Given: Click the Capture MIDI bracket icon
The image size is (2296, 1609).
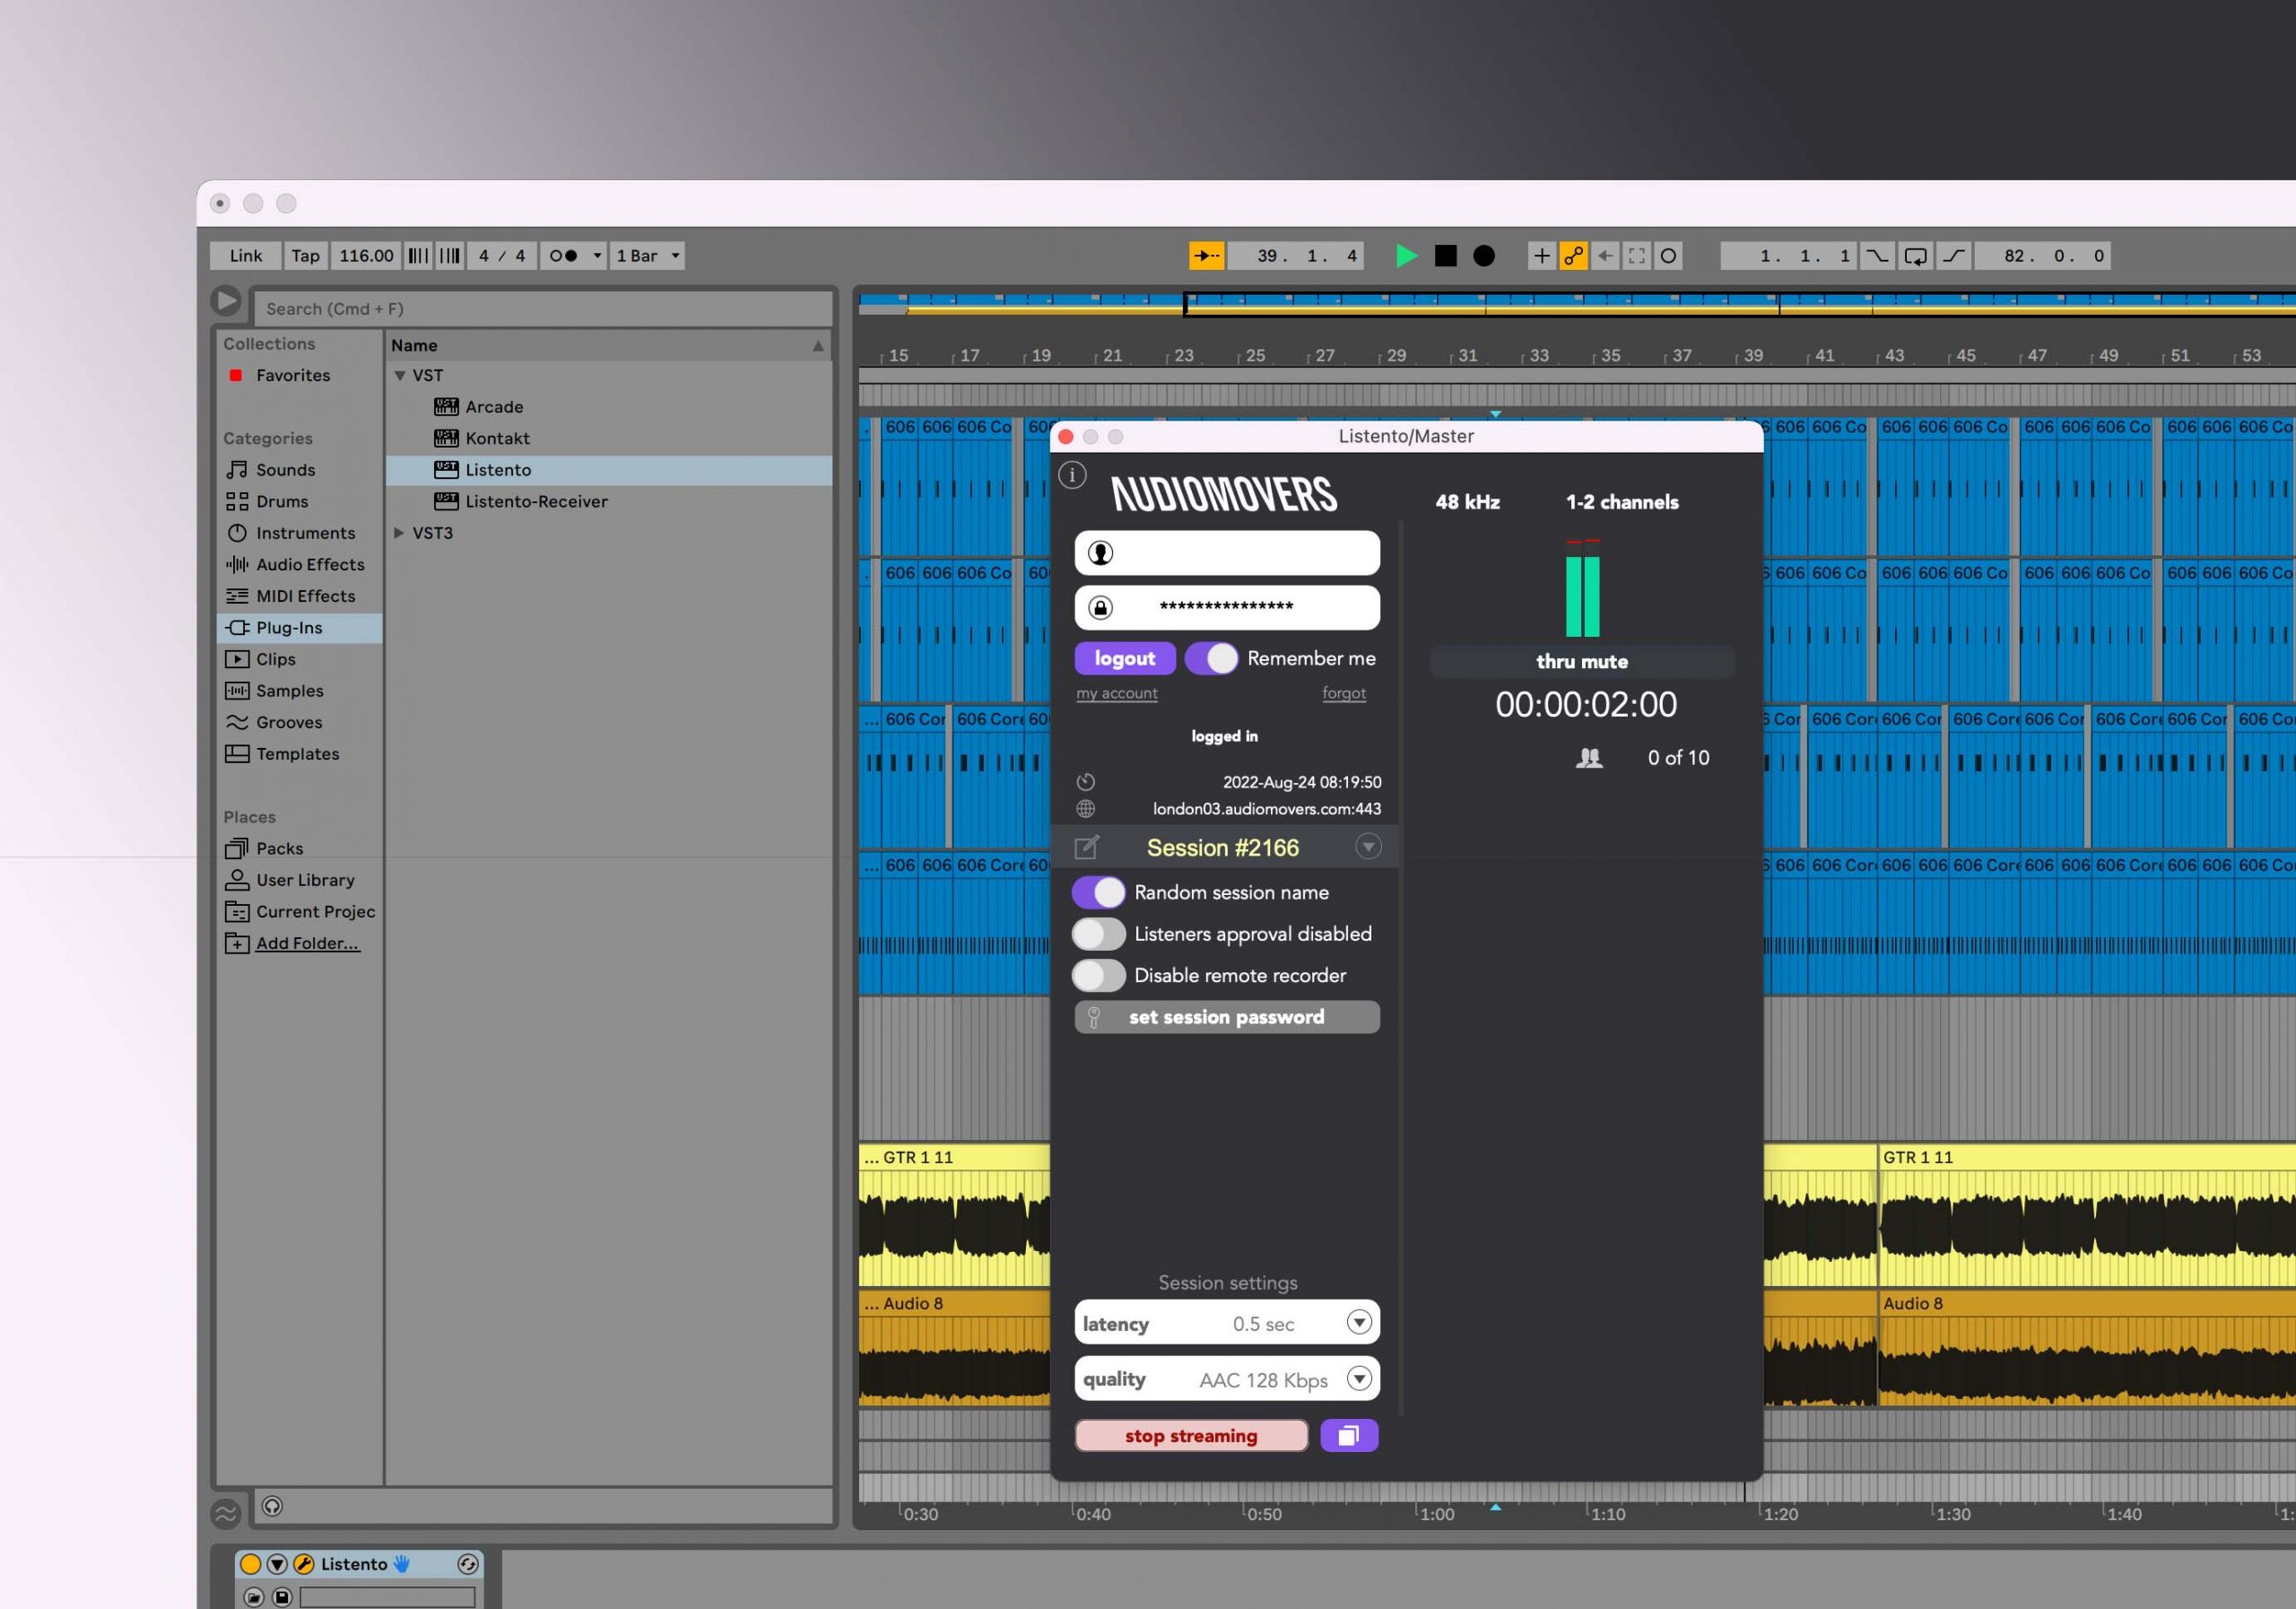Looking at the screenshot, I should pos(1637,256).
